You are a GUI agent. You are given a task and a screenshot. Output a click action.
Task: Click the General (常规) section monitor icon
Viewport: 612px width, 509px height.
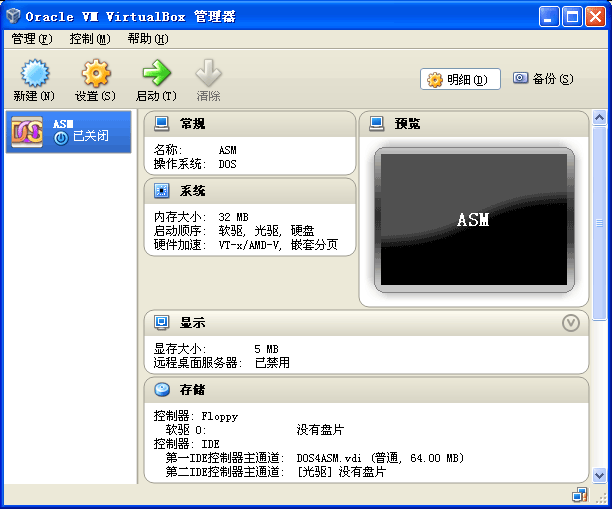[161, 124]
